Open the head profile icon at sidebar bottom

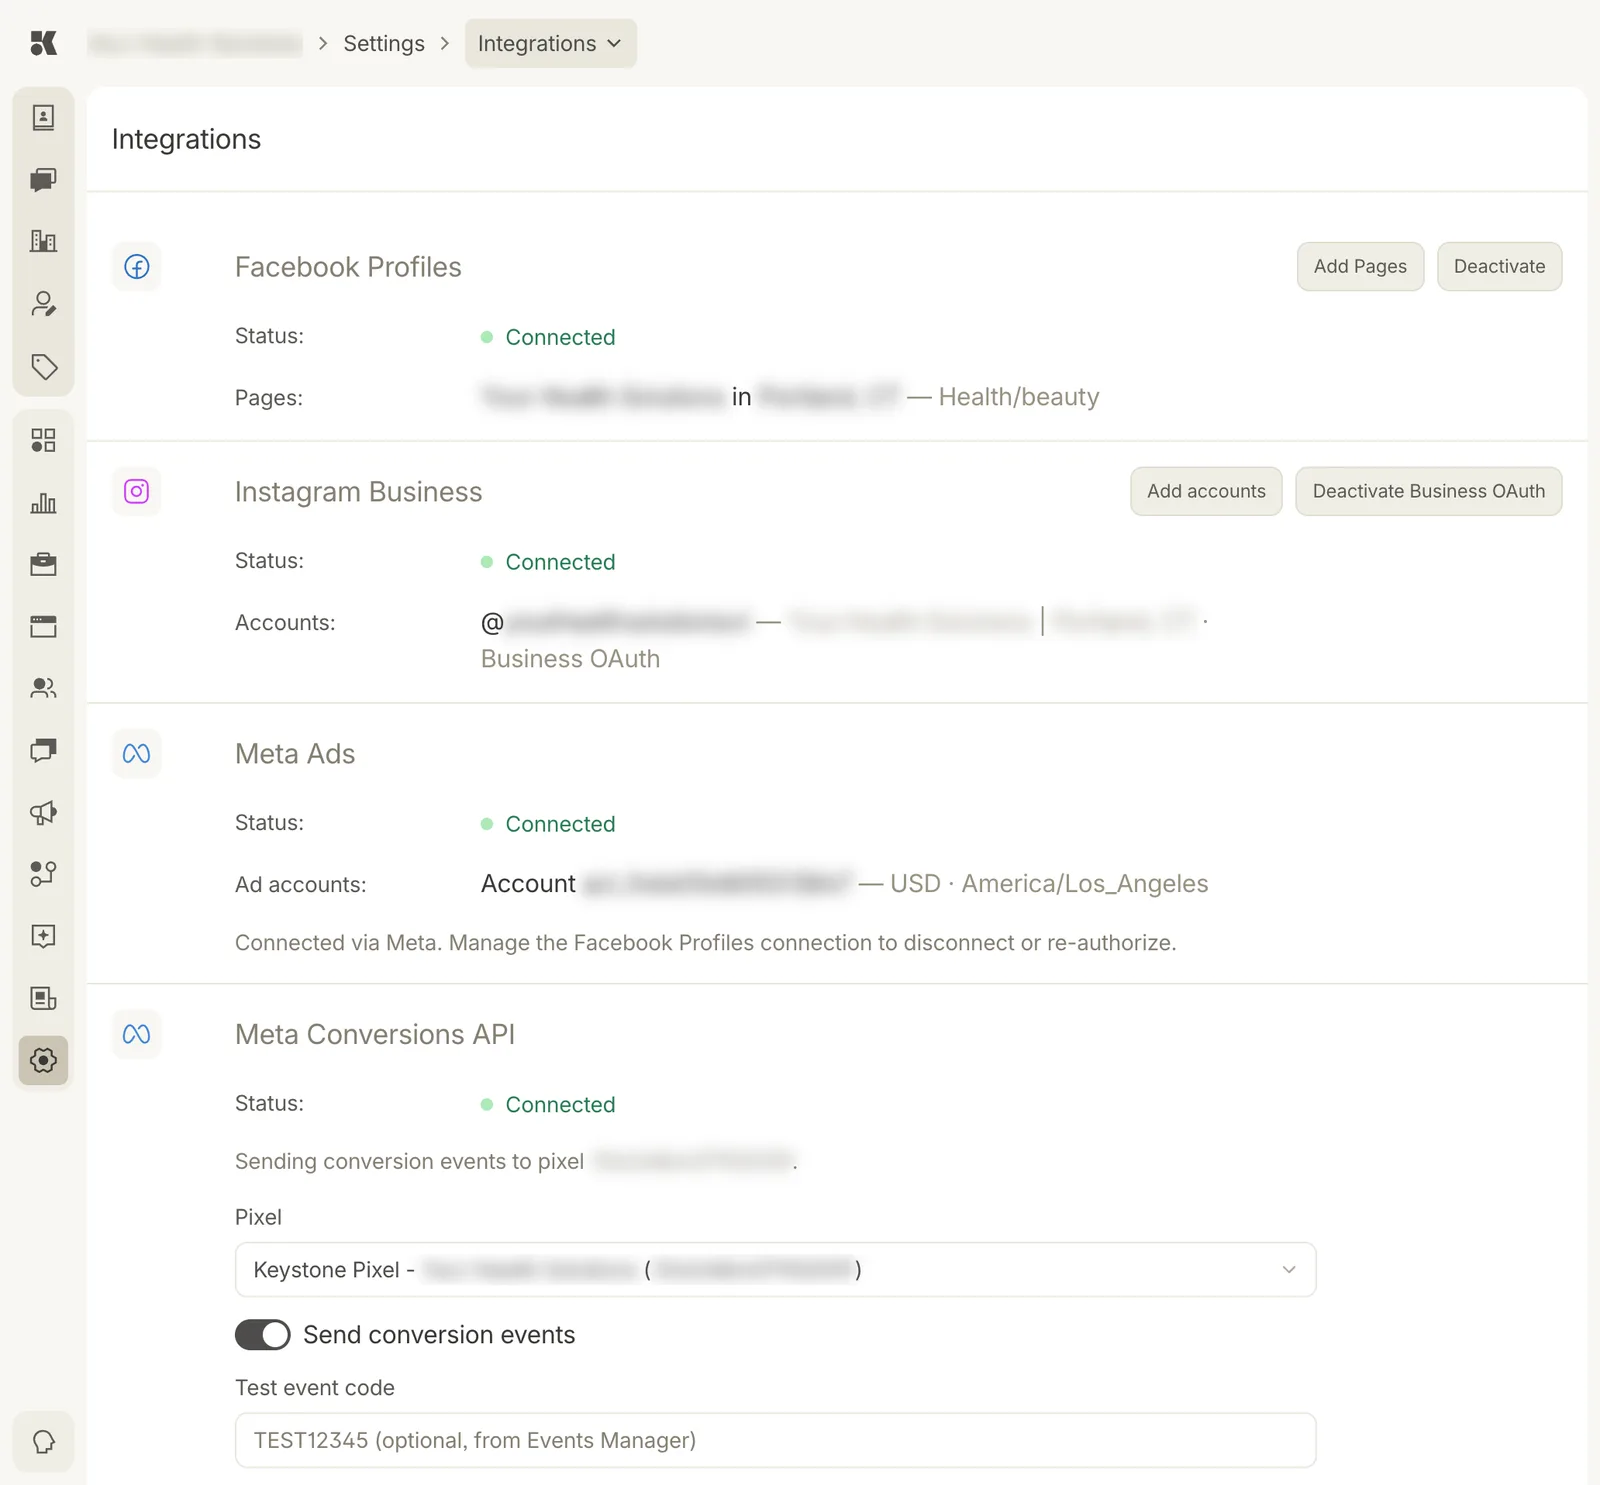click(x=43, y=1442)
